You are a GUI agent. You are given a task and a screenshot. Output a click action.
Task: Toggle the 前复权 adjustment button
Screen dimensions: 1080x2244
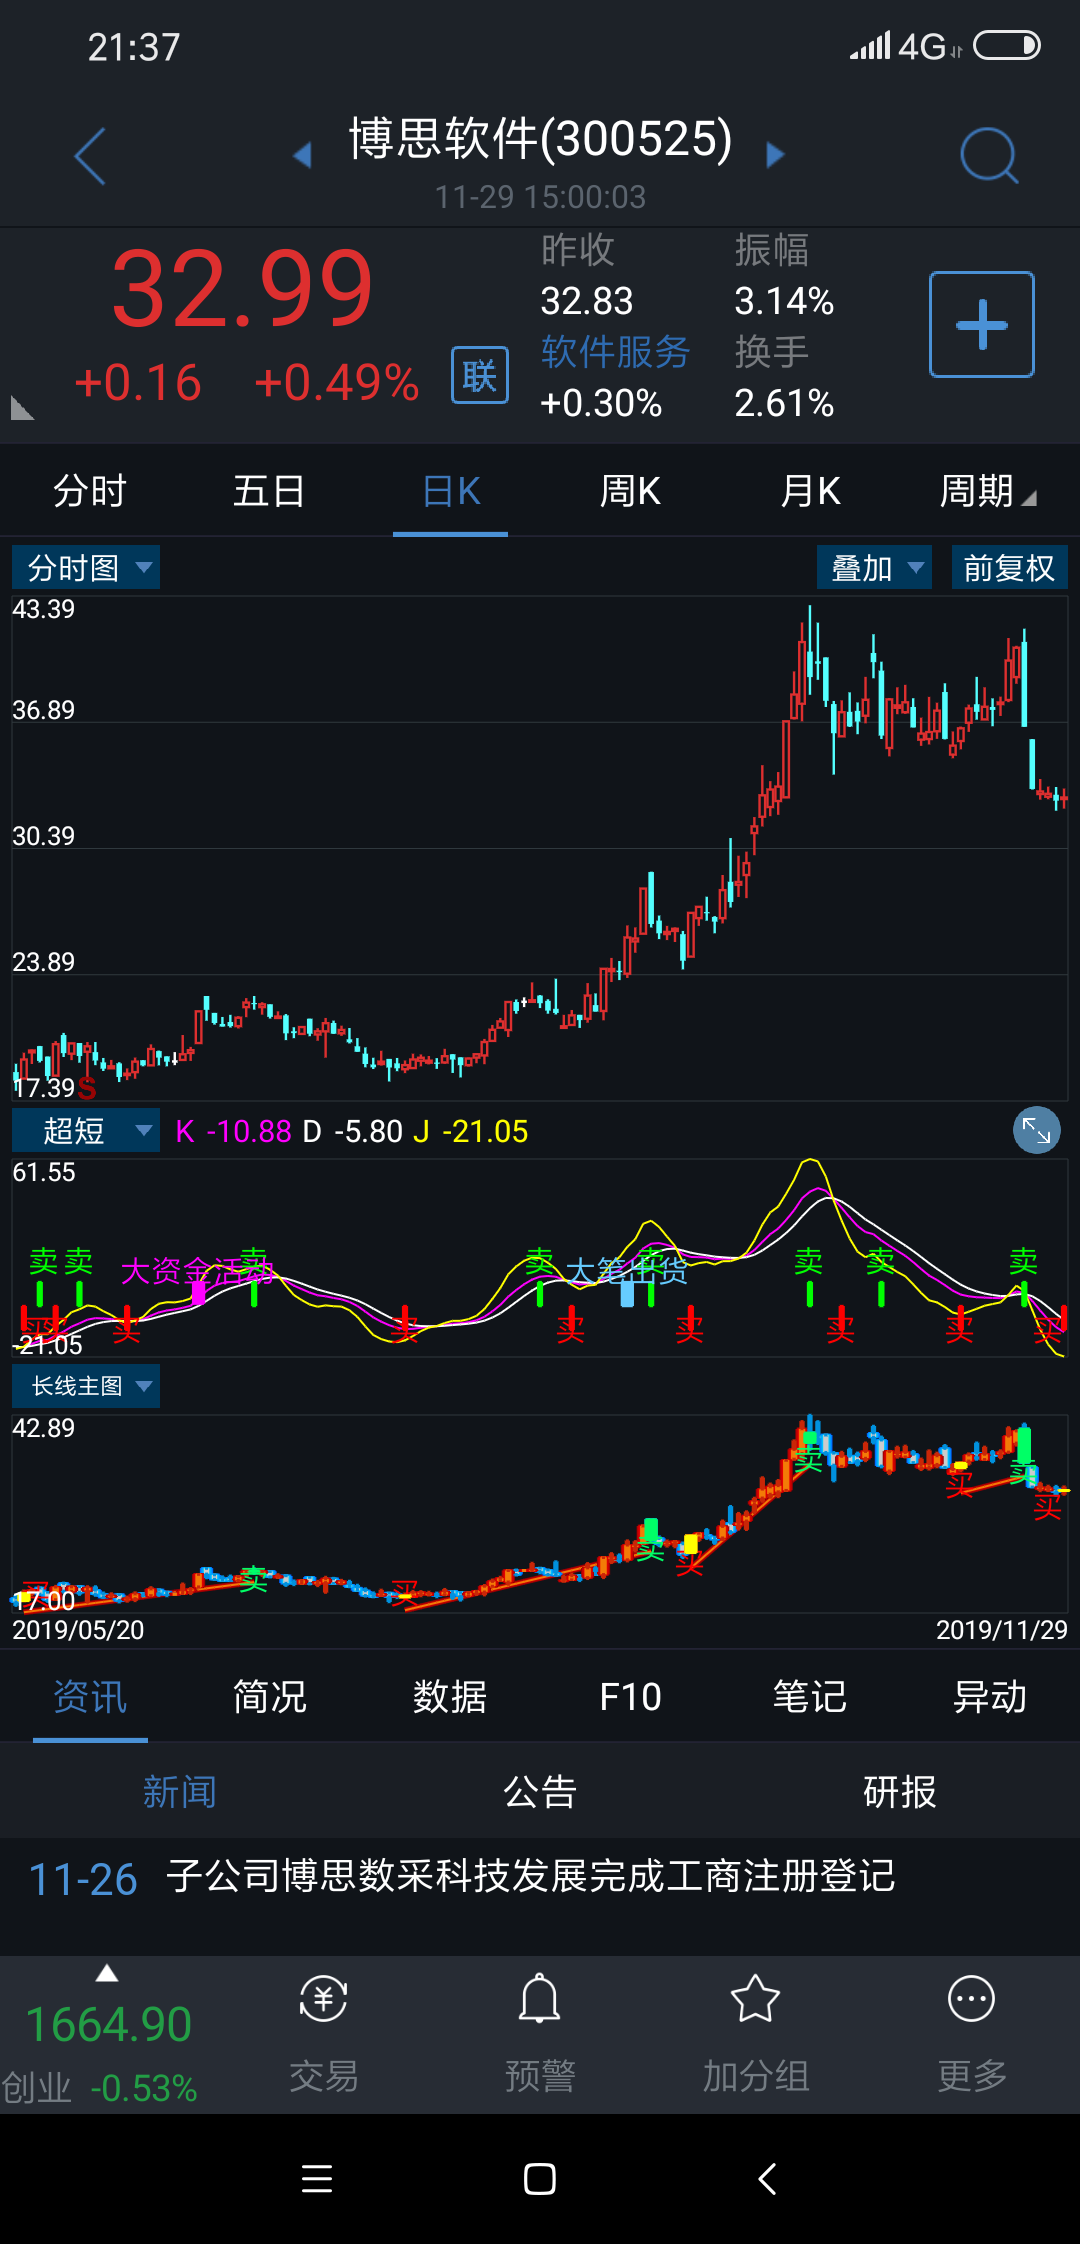pyautogui.click(x=1009, y=568)
